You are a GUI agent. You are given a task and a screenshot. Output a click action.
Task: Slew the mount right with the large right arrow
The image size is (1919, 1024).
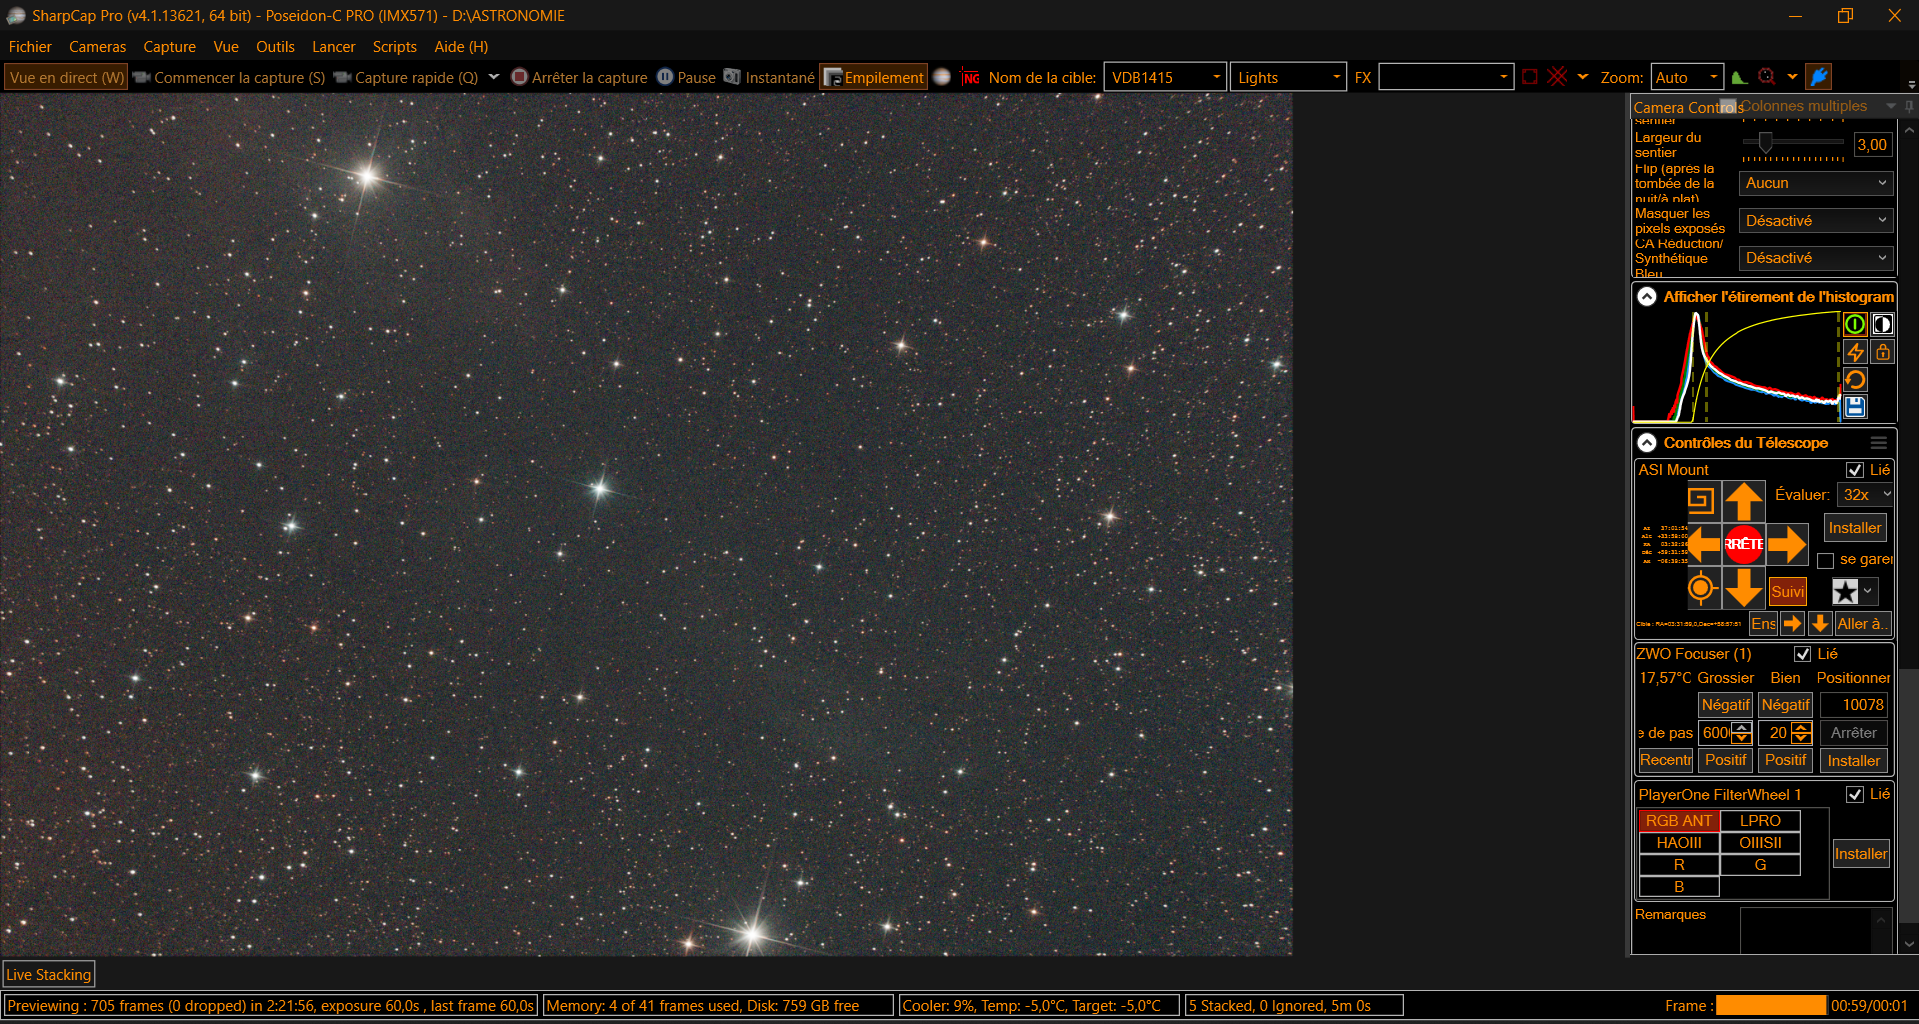point(1787,544)
